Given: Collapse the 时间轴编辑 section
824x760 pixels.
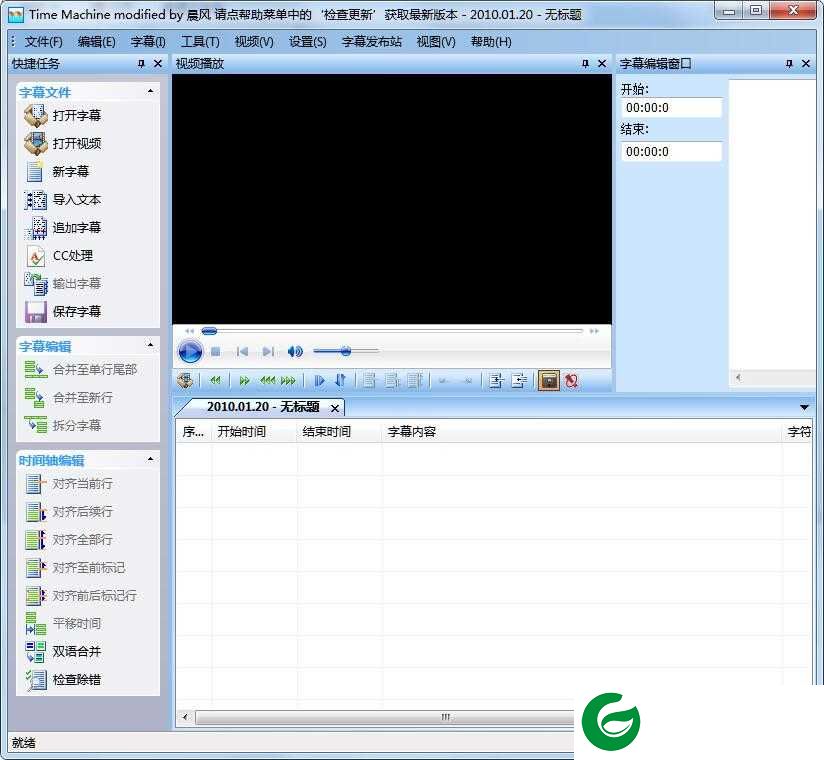Looking at the screenshot, I should click(x=150, y=459).
